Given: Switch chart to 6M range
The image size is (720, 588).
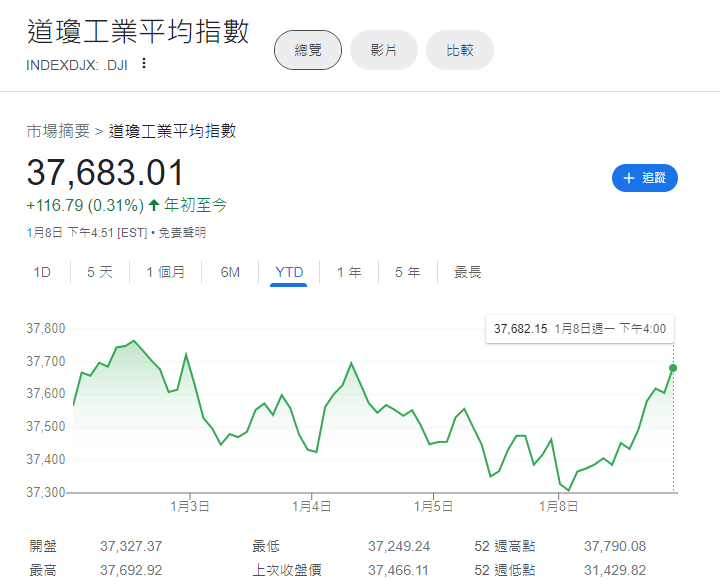Looking at the screenshot, I should [230, 272].
